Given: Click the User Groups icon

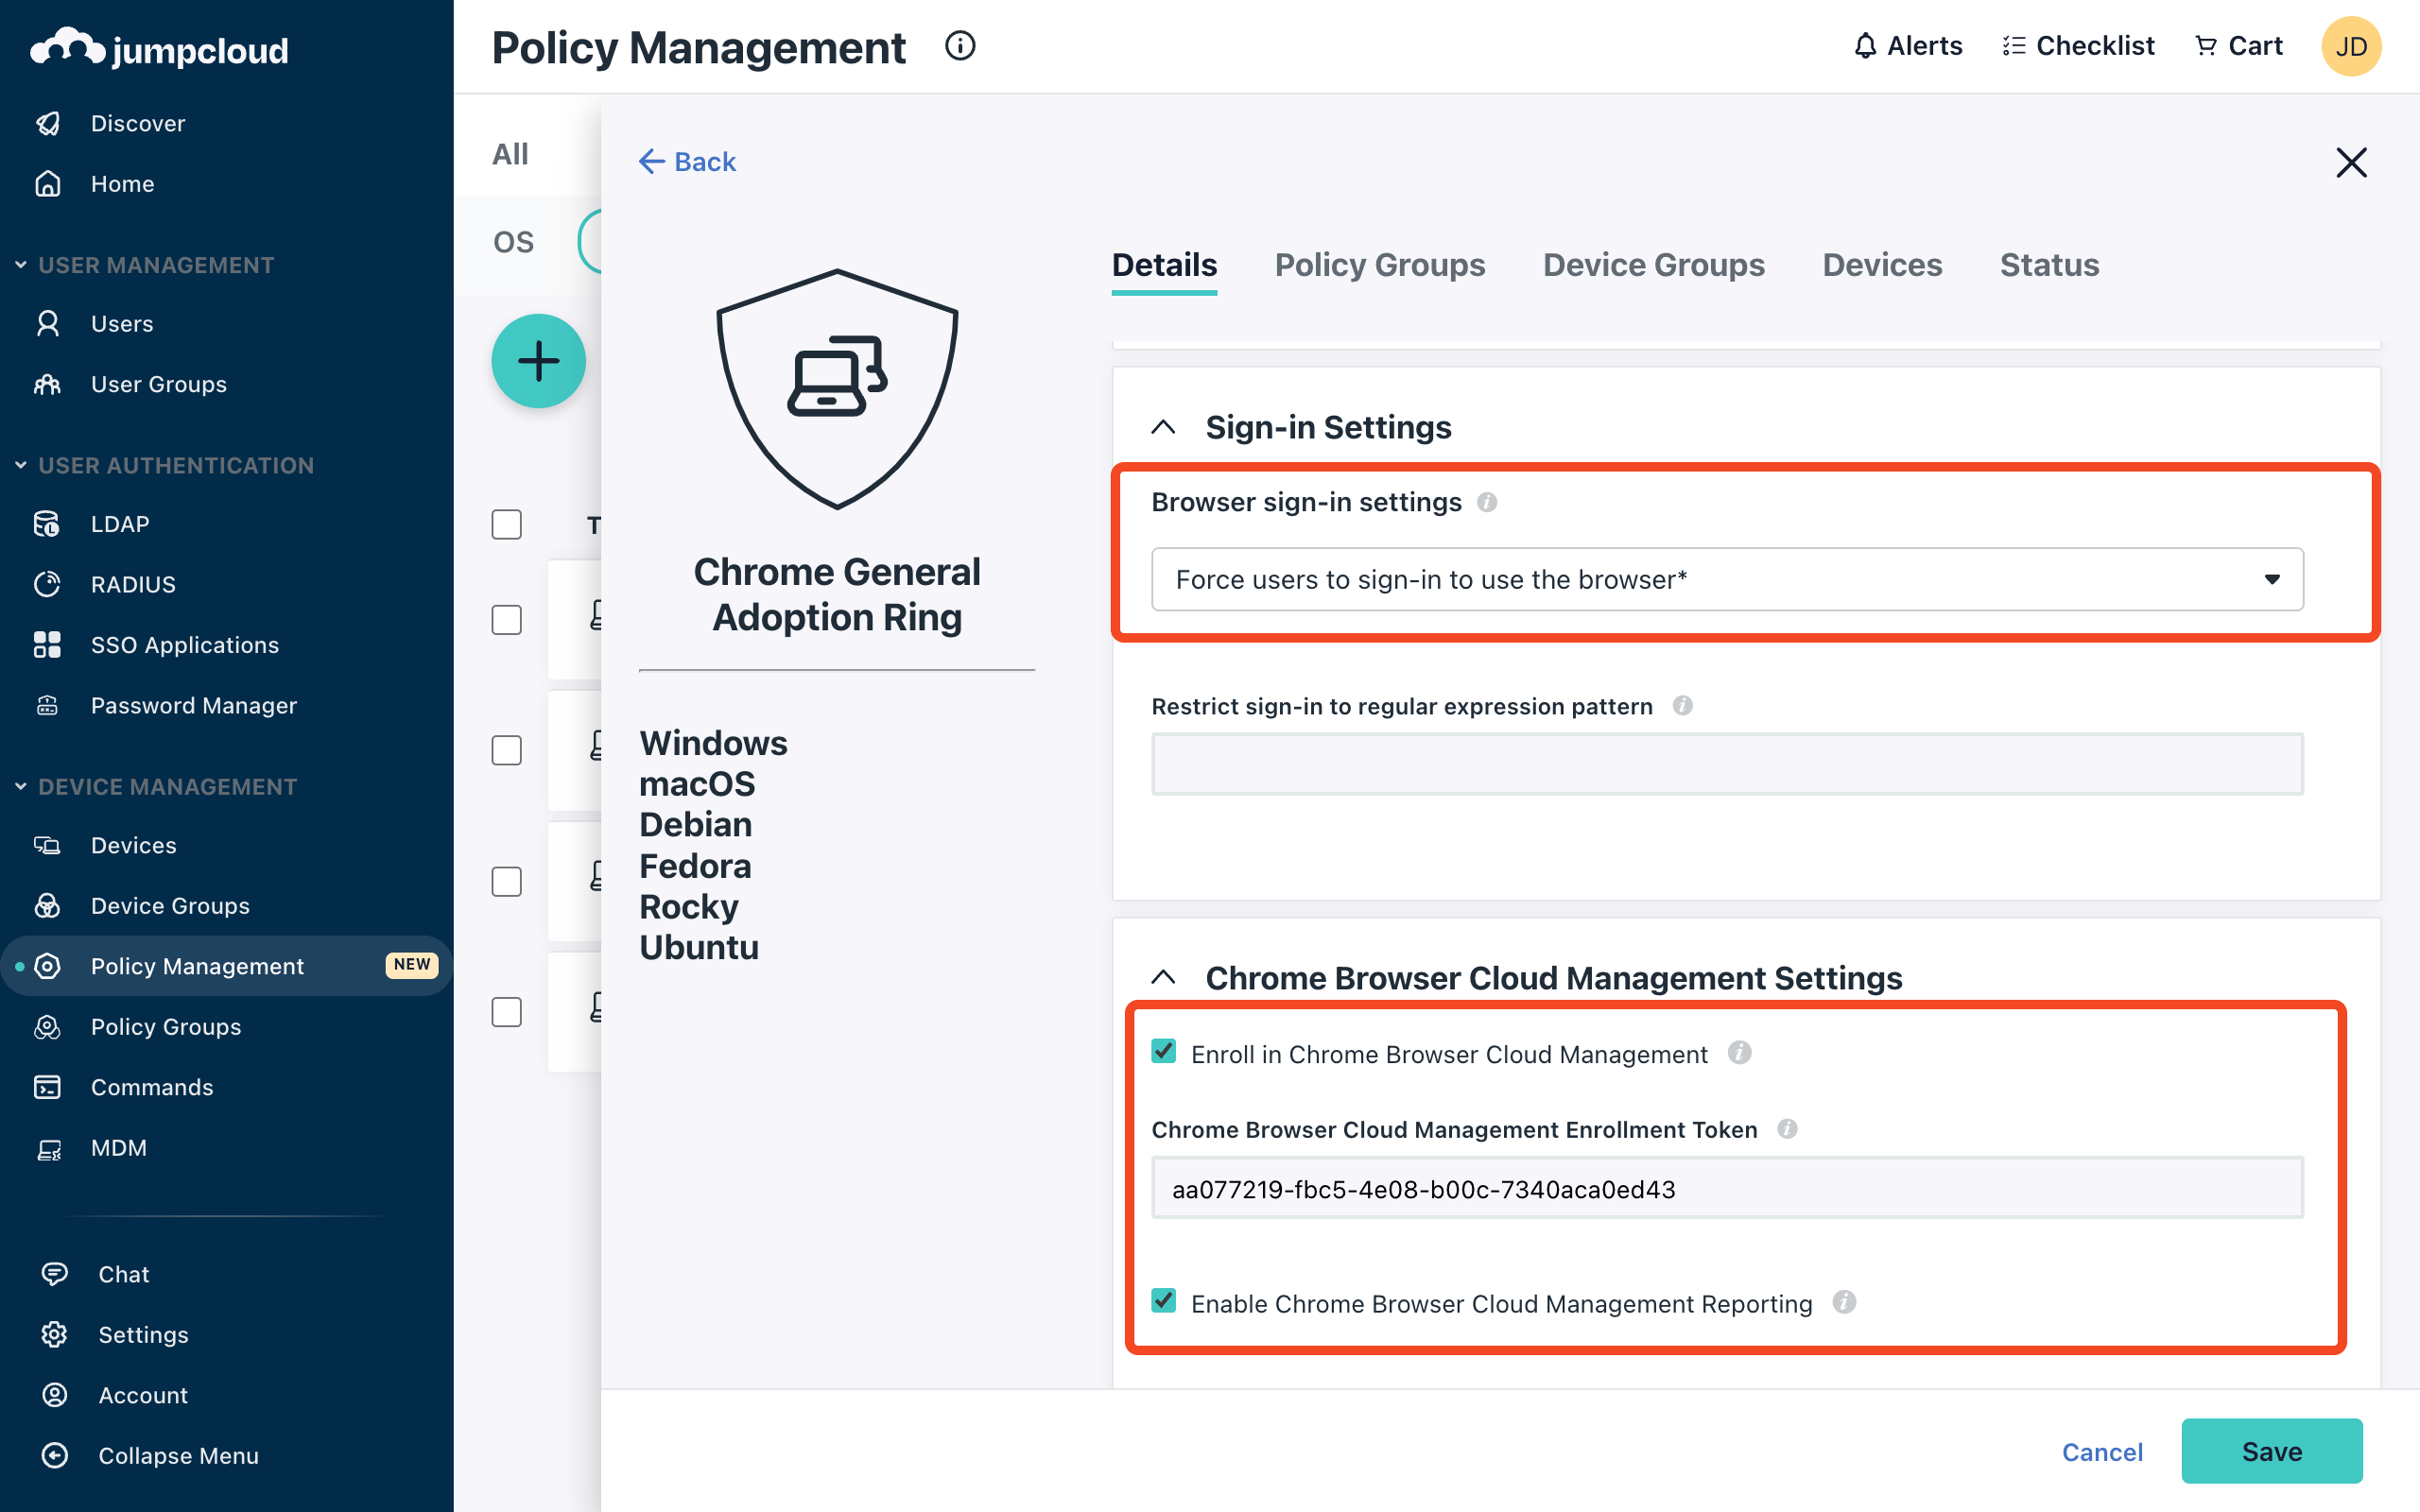Looking at the screenshot, I should tap(47, 384).
